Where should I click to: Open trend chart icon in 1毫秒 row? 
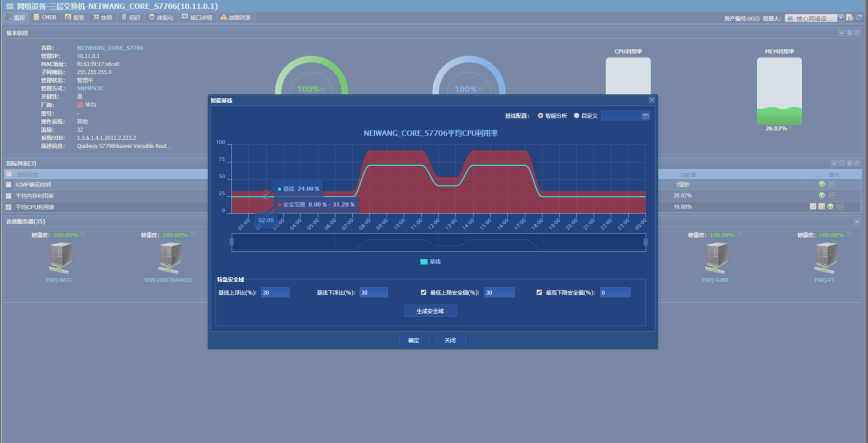(x=832, y=184)
